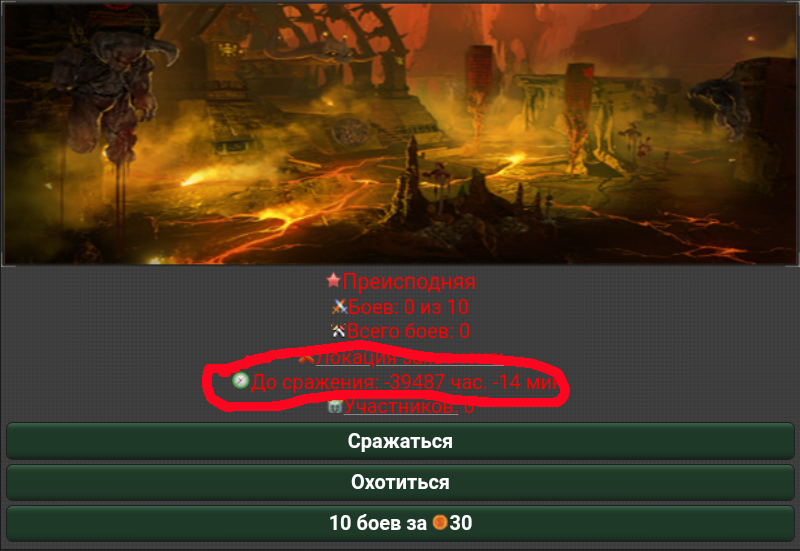Buy 10 fights for 30 coins
This screenshot has width=800, height=551.
pos(400,523)
